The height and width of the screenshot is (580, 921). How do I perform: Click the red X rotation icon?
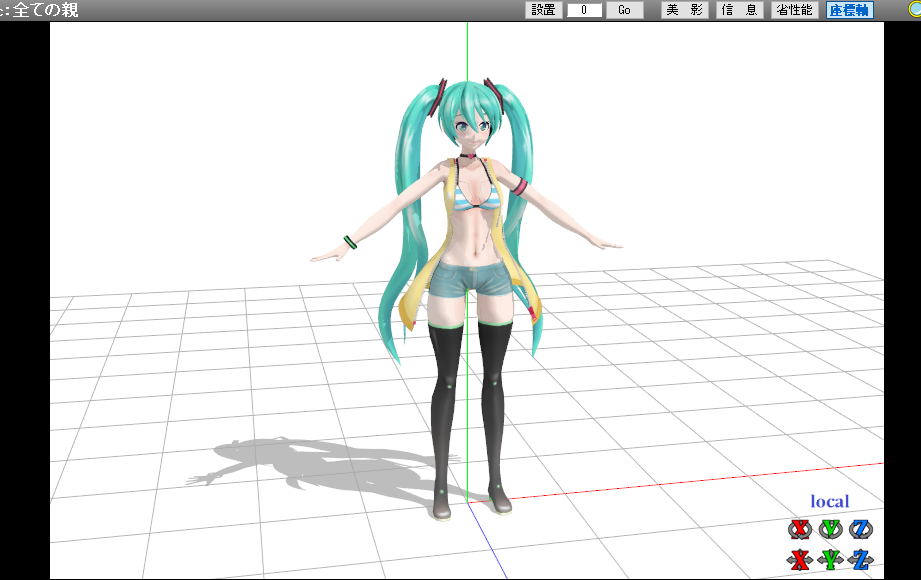[799, 529]
